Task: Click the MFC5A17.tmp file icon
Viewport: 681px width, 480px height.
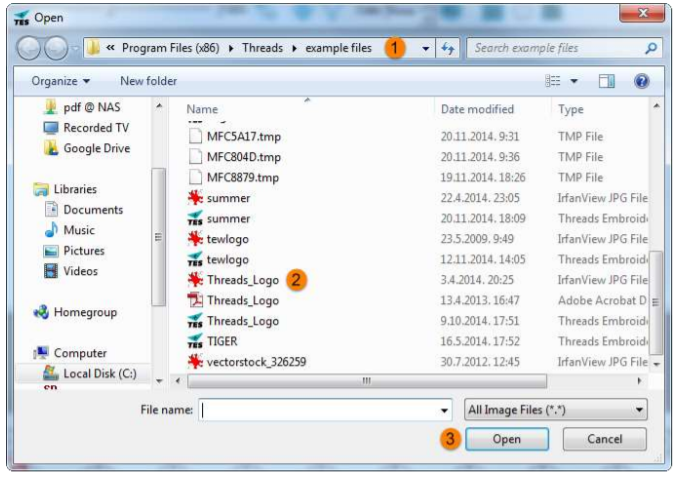Action: [195, 136]
